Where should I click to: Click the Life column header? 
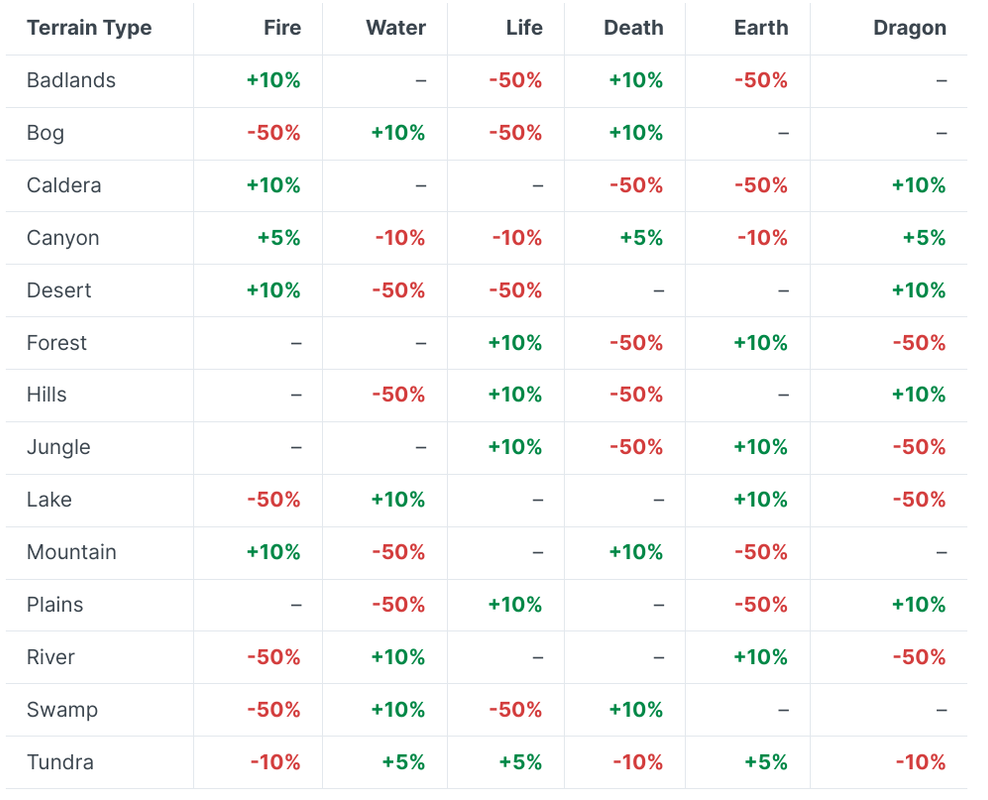(524, 28)
